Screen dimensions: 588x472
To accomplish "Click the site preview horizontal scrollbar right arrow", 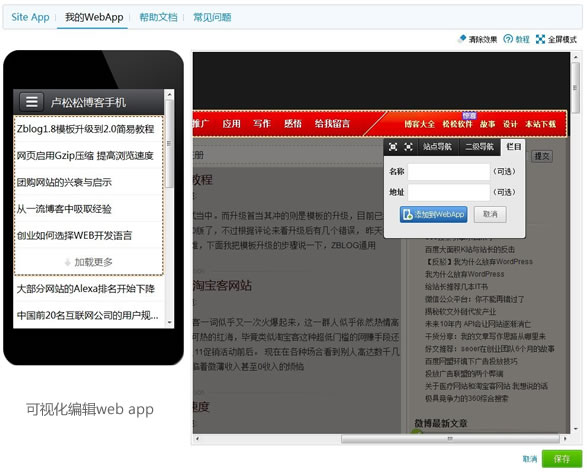I will [565, 438].
